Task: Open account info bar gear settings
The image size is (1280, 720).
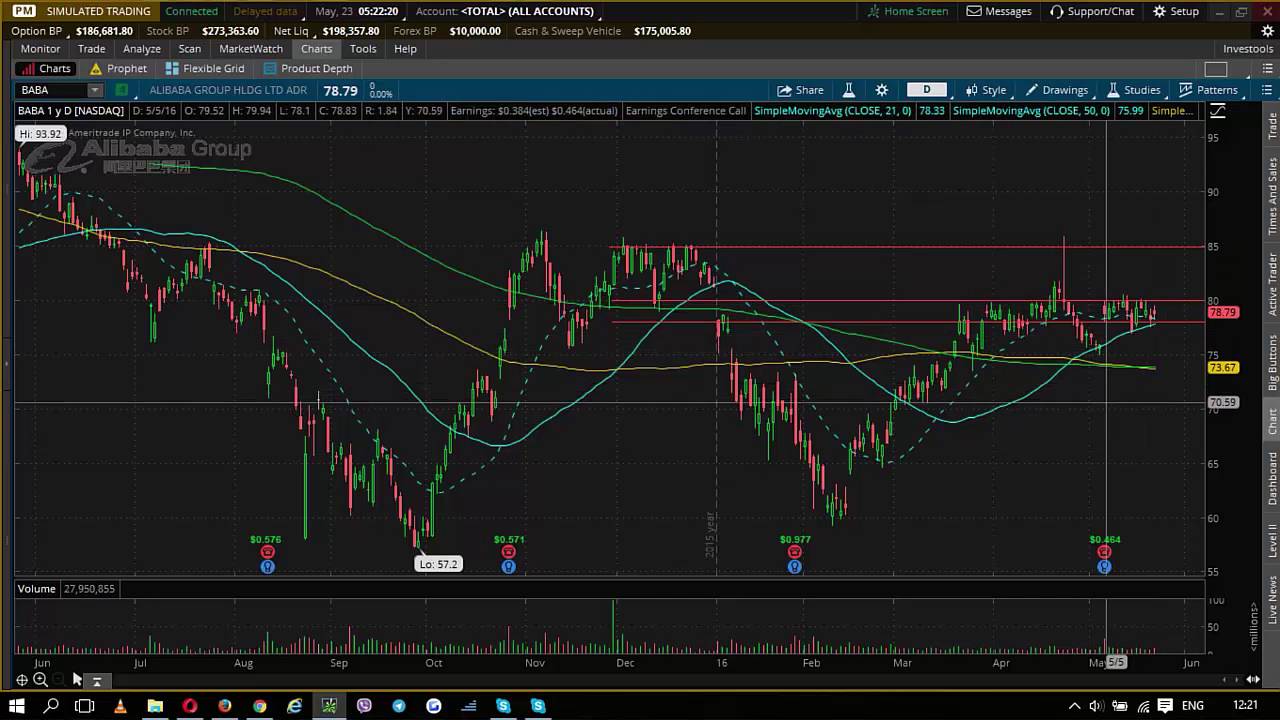Action: coord(1268,31)
